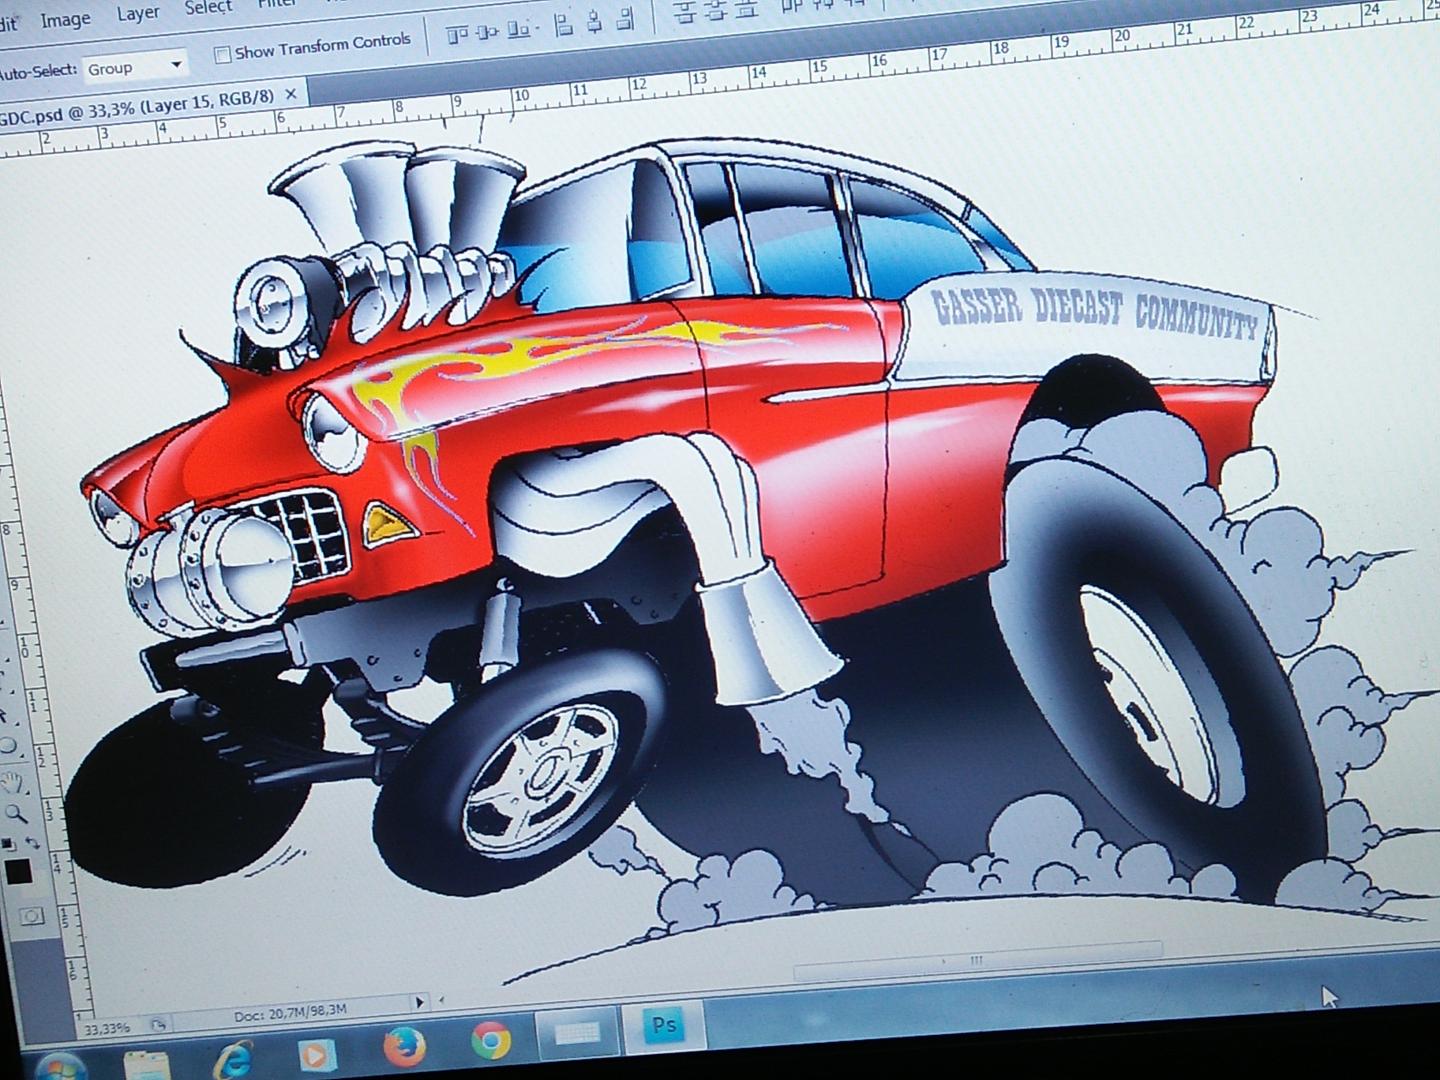
Task: Click align right edges icon
Action: tap(626, 18)
